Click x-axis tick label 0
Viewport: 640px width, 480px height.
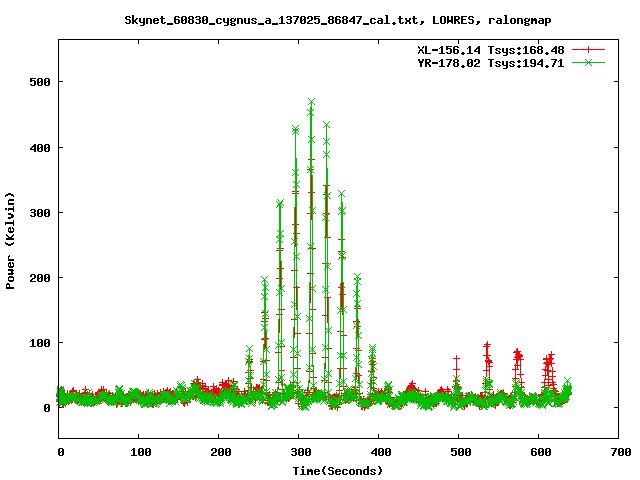coord(61,452)
